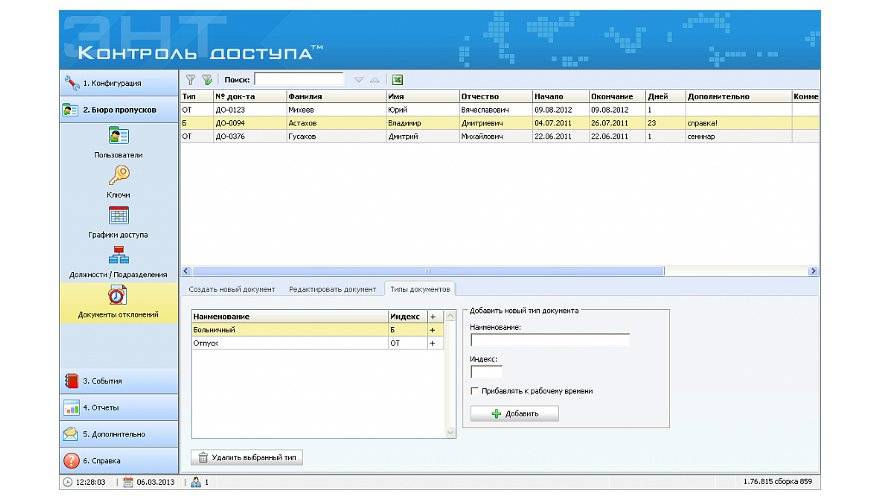Image resolution: width=880 pixels, height=500 pixels.
Task: Open Графики доступа schedule icon
Action: point(118,215)
